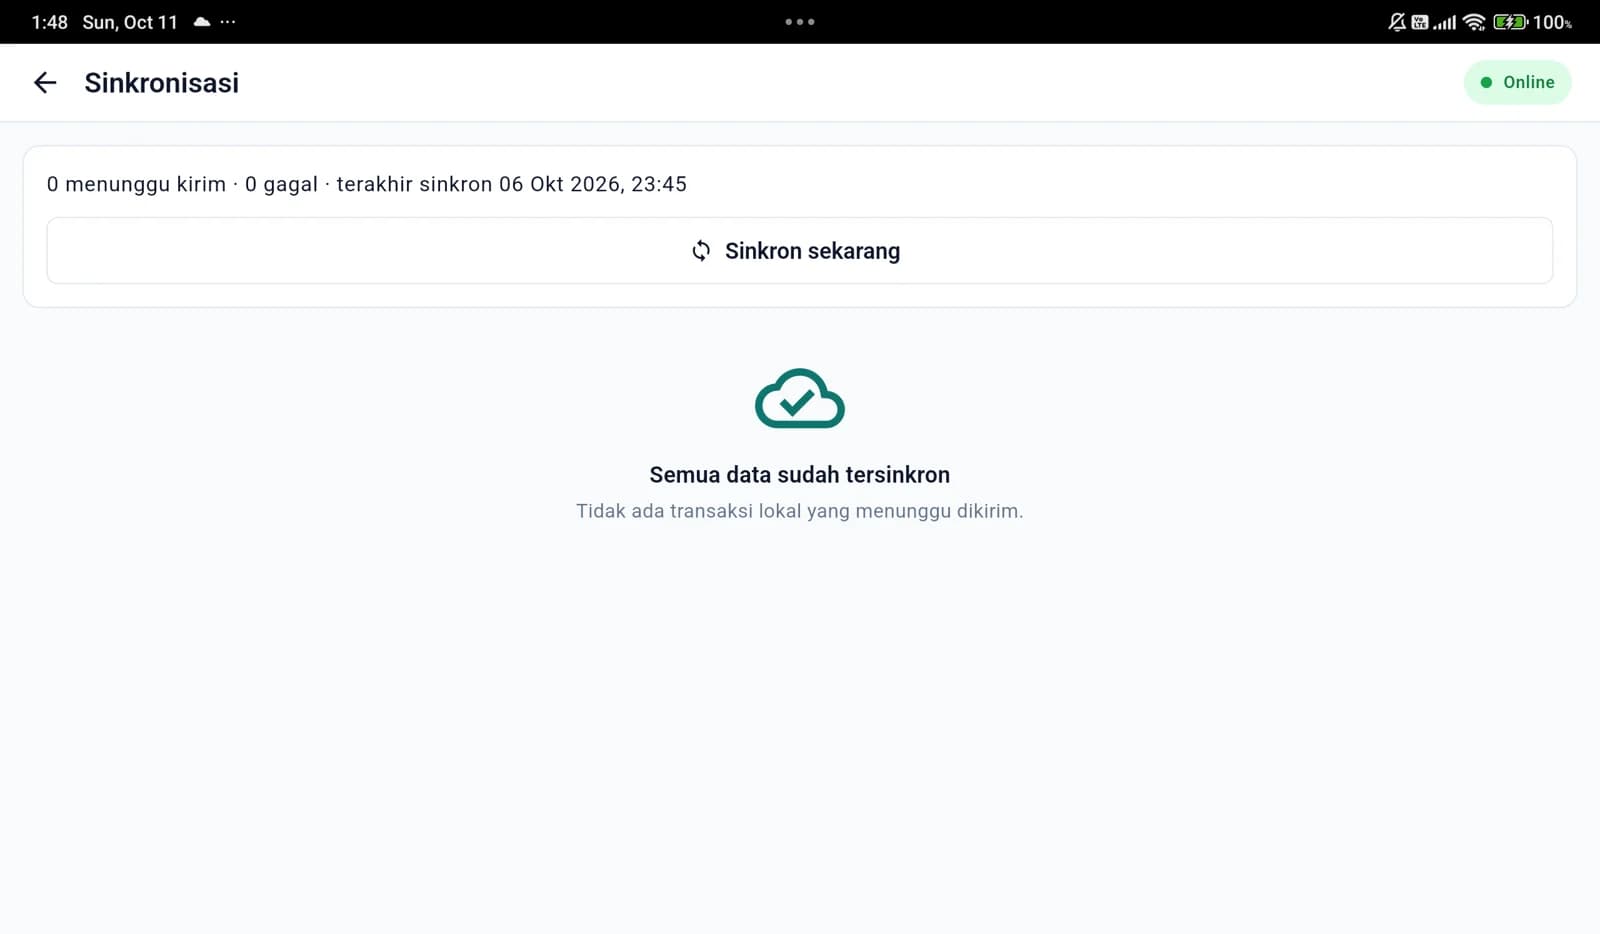The height and width of the screenshot is (934, 1600).
Task: Tap the muted notification bell icon
Action: pos(1397,22)
